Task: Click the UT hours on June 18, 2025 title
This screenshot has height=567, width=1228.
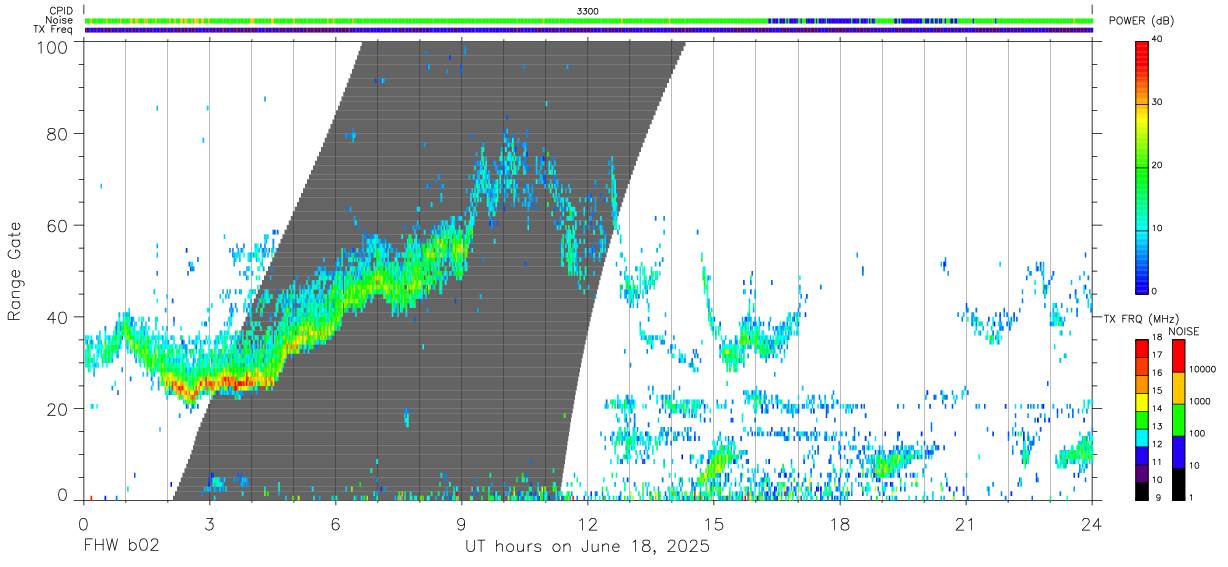Action: point(587,546)
